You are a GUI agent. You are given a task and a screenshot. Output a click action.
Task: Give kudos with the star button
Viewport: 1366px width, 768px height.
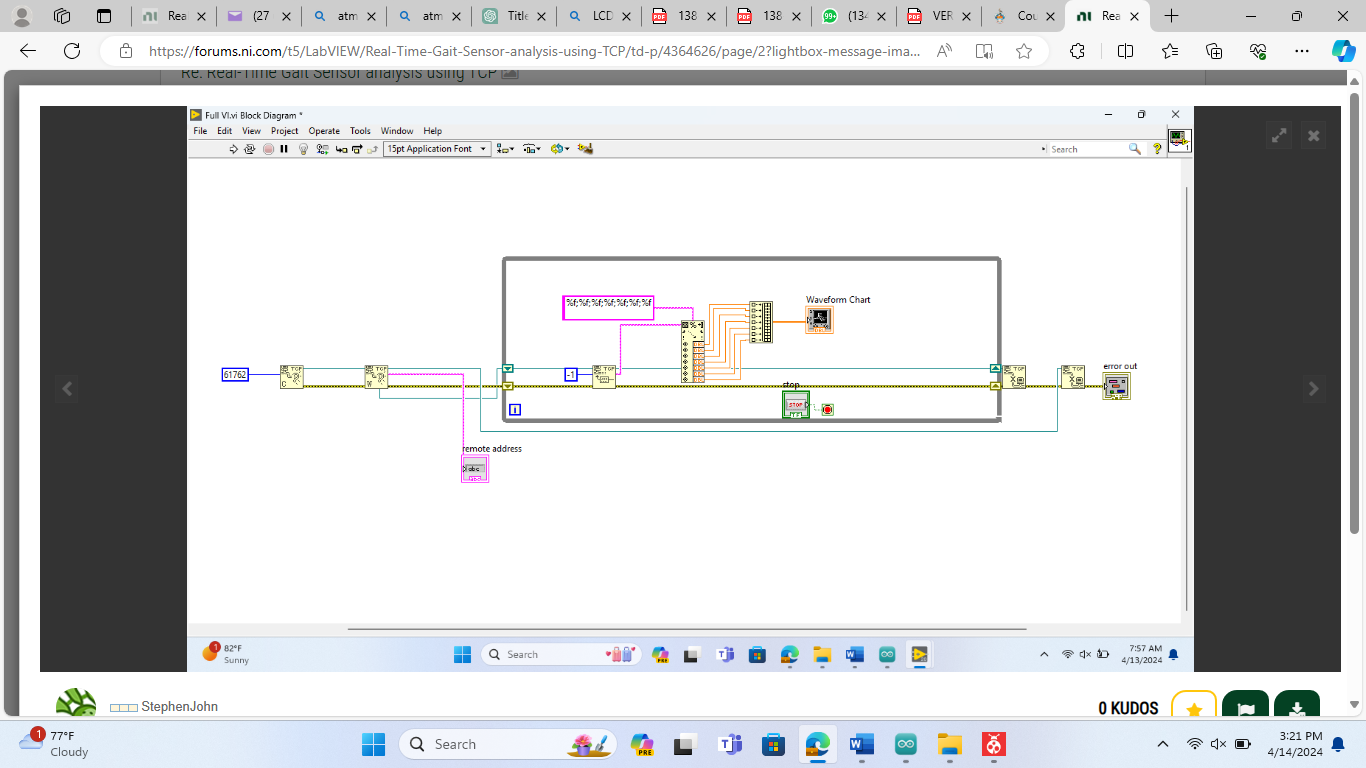point(1193,708)
